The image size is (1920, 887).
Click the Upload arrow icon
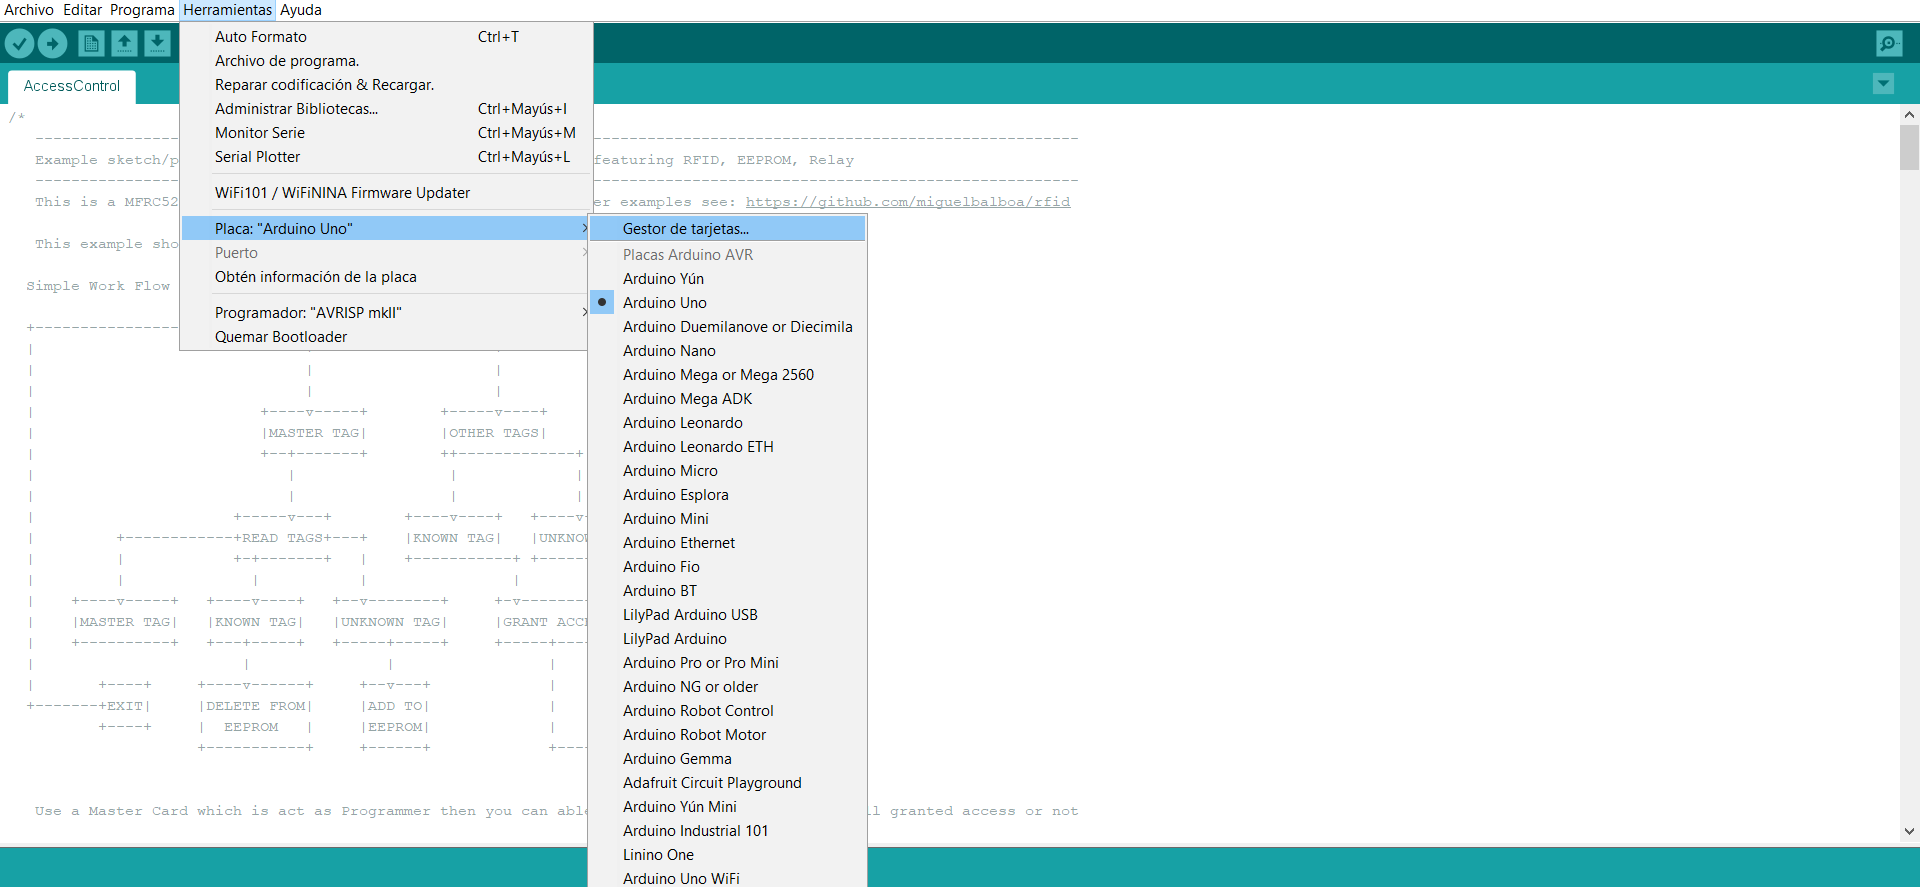(x=52, y=43)
